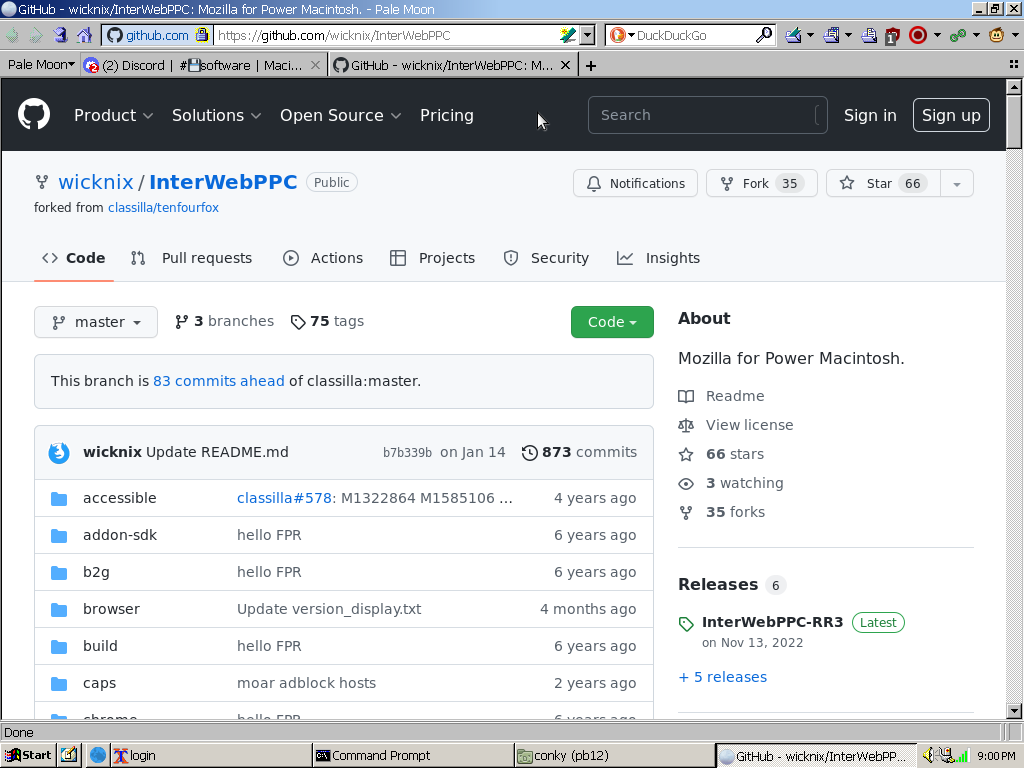Open the master branch selector dropdown
Viewport: 1024px width, 768px height.
(x=96, y=322)
